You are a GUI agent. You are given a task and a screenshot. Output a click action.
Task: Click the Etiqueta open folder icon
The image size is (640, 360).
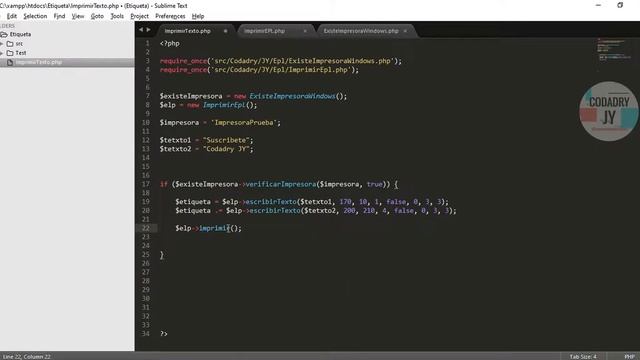[x=4, y=34]
